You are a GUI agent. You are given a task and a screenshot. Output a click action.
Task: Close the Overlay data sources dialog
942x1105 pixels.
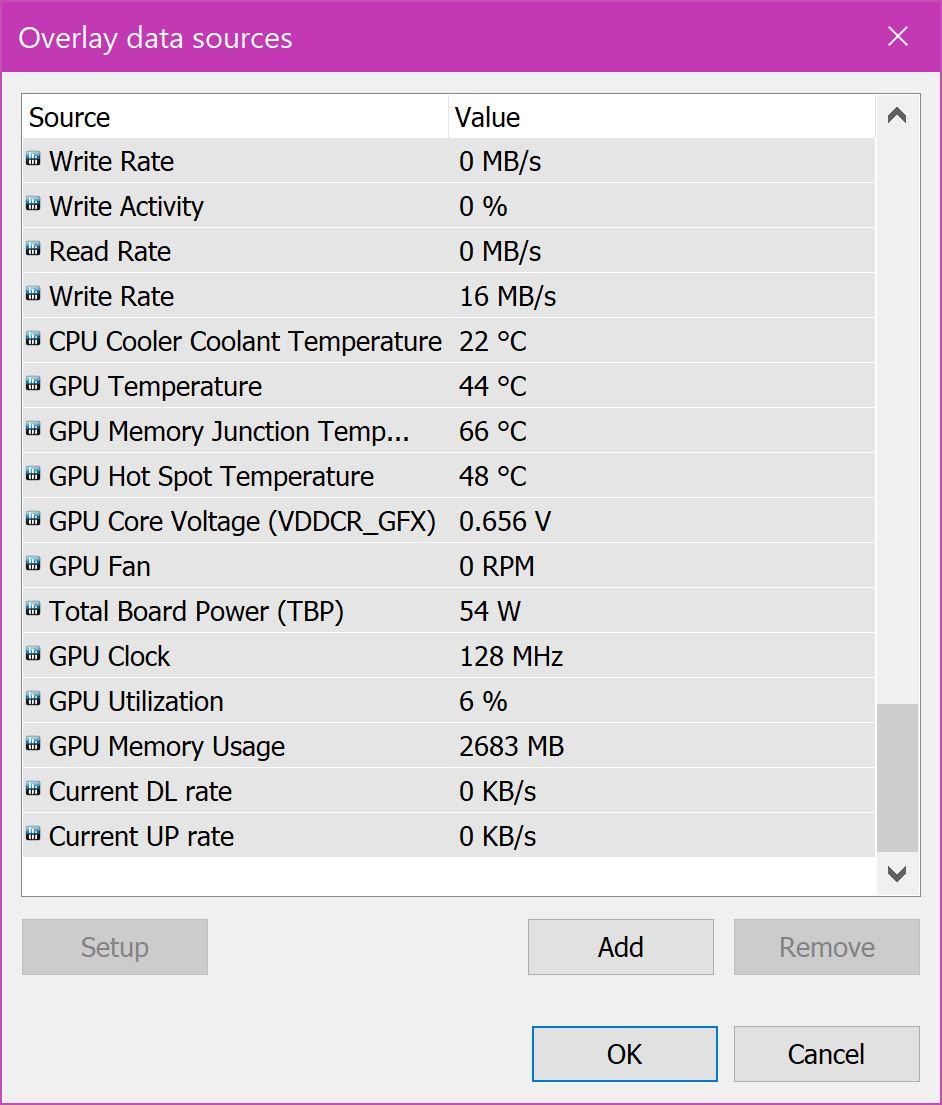[897, 37]
